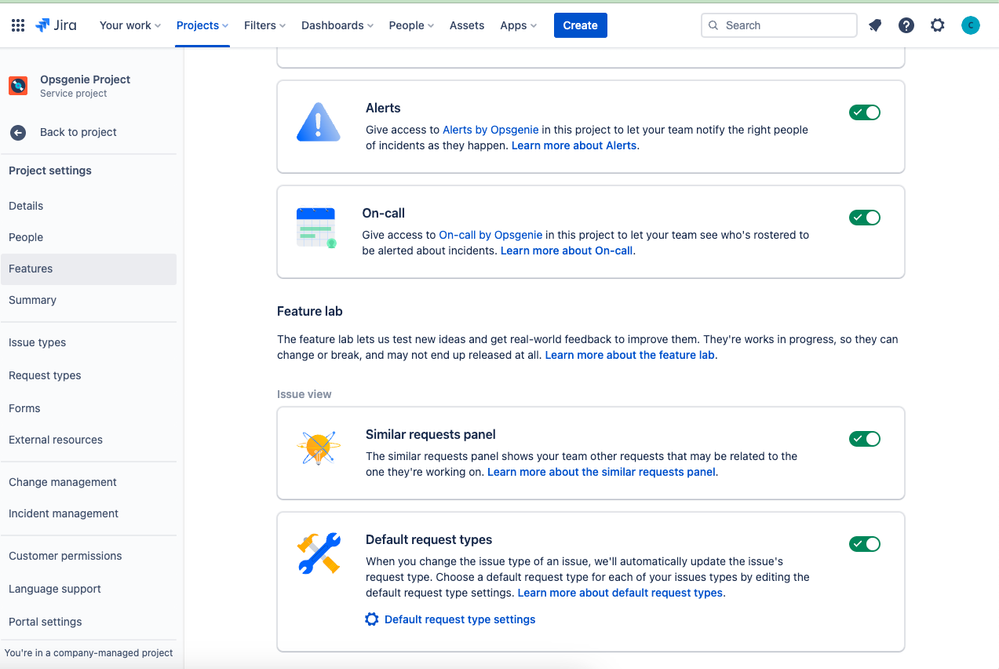Open Request types settings
This screenshot has height=669, width=999.
(x=89, y=376)
